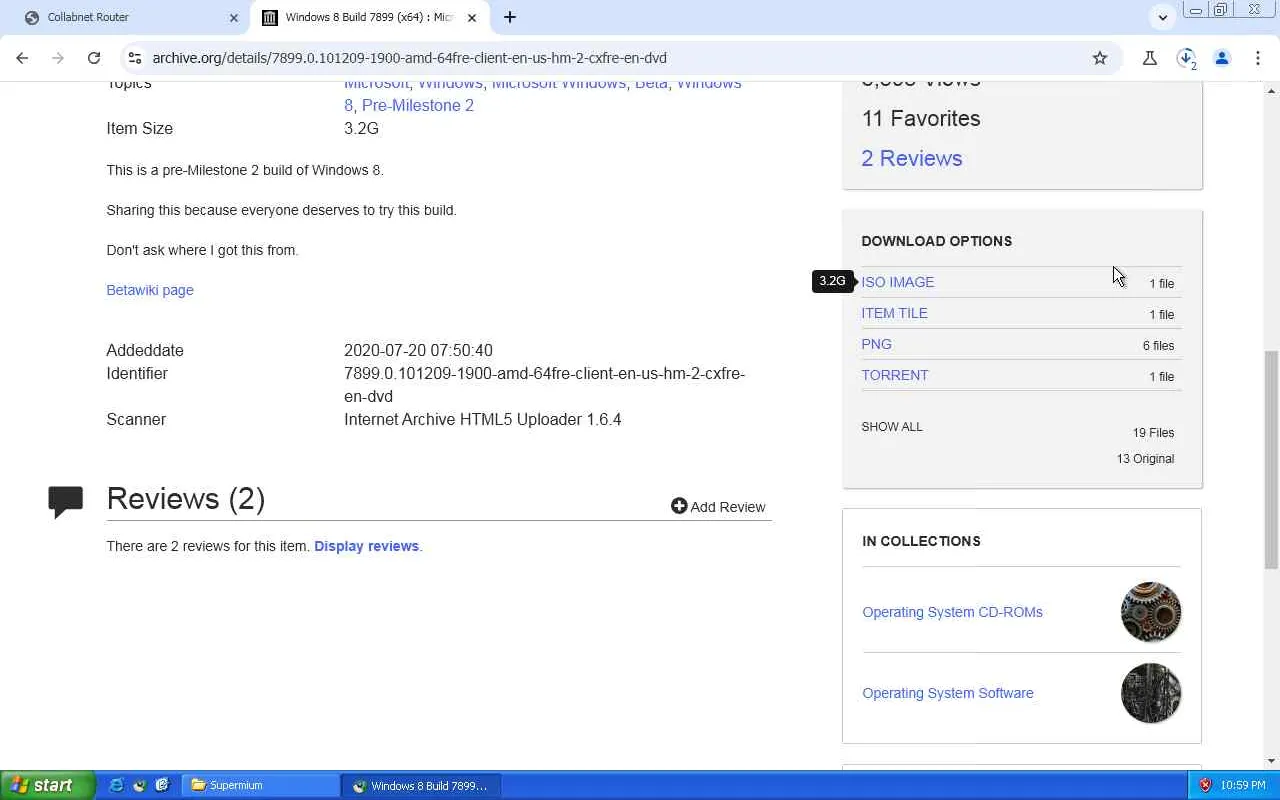1280x800 pixels.
Task: Click the third Quick Launch icon
Action: 162,785
